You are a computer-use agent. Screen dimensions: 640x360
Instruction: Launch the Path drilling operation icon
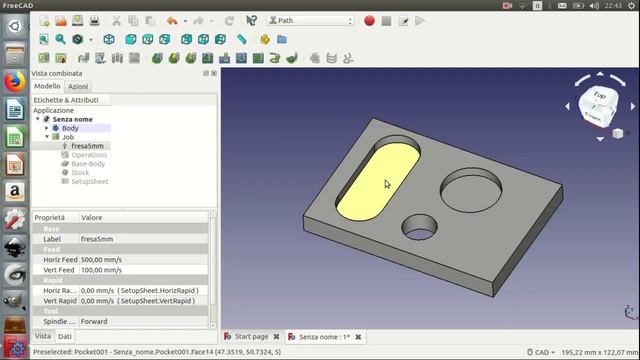[224, 58]
